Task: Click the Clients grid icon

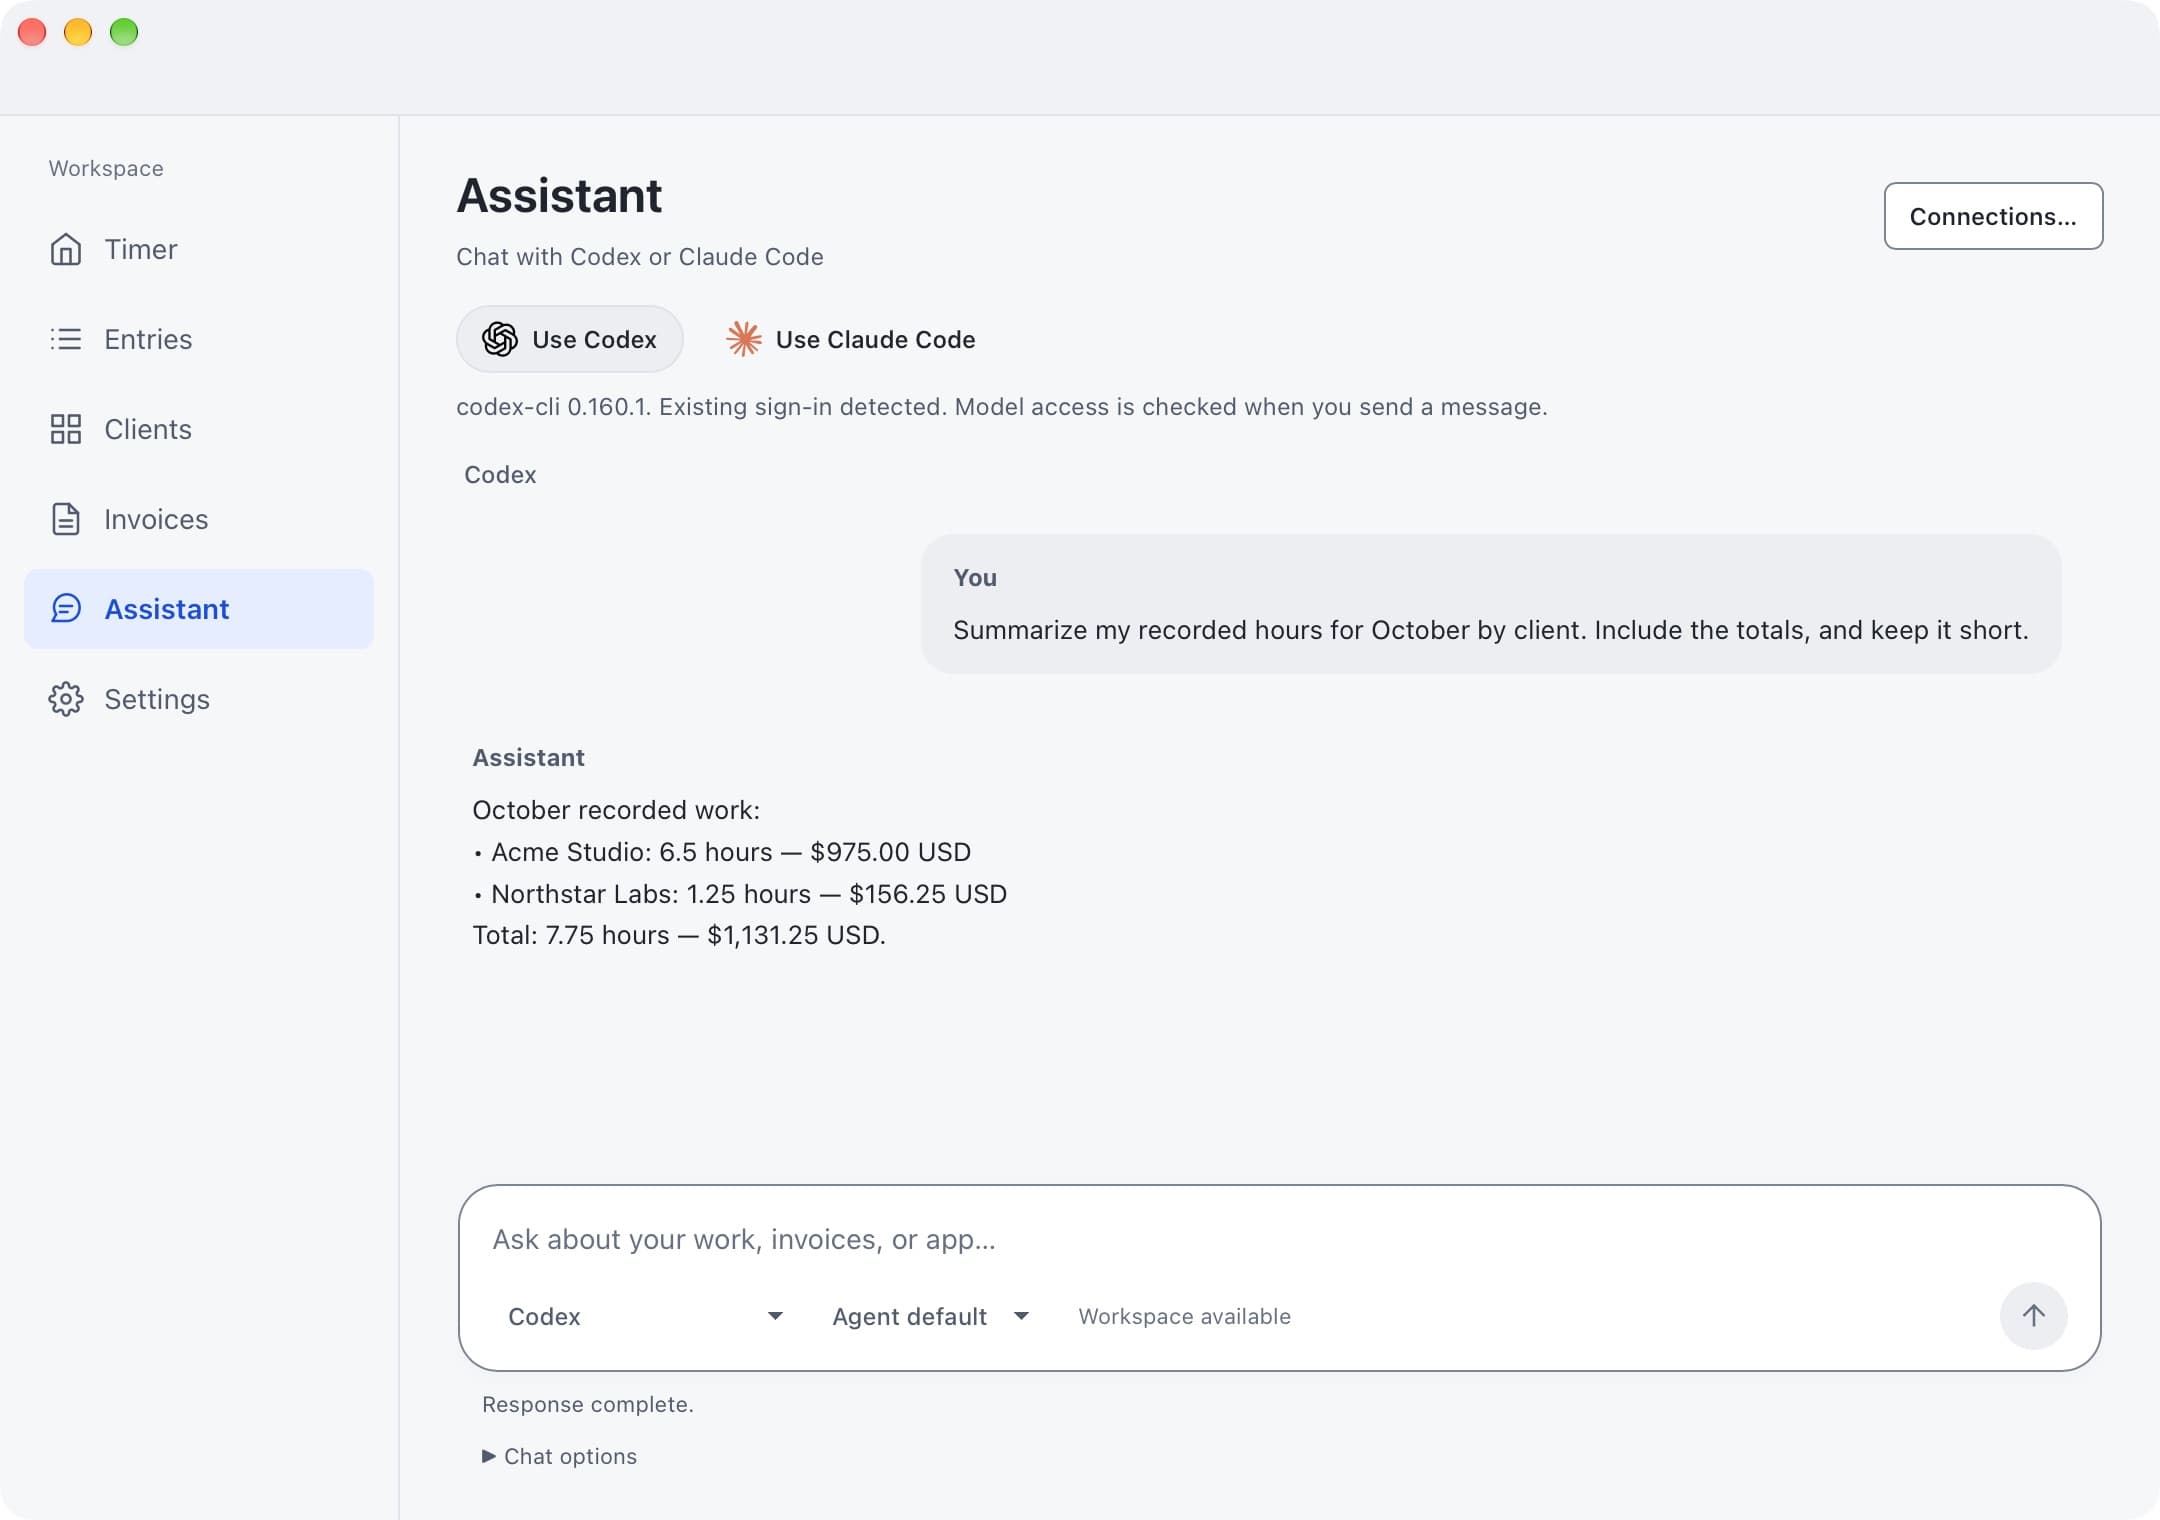Action: (66, 429)
